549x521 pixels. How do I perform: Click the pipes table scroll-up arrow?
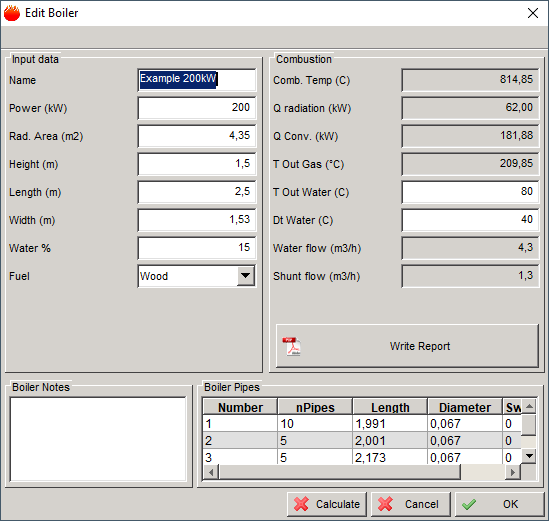(x=529, y=407)
